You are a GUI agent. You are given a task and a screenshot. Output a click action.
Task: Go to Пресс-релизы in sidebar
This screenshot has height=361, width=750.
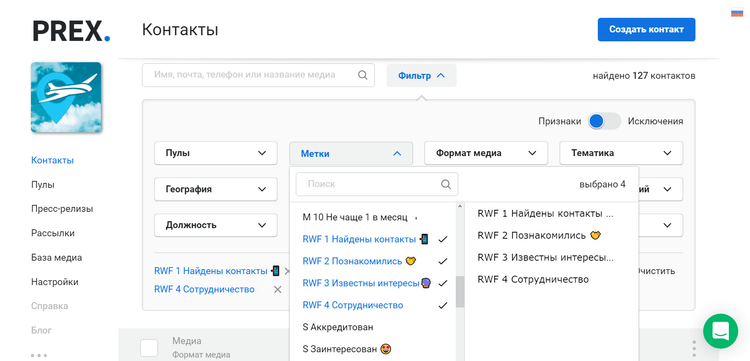[x=62, y=209]
